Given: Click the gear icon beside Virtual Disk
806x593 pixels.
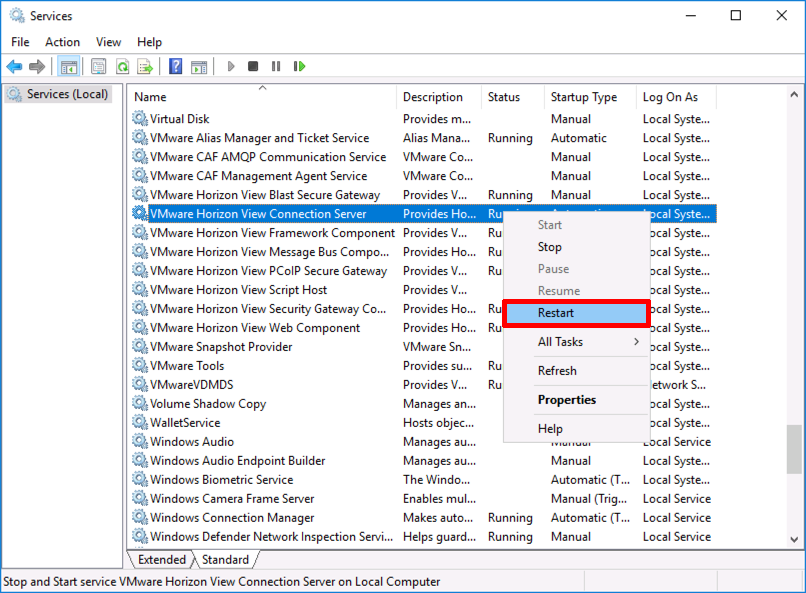Looking at the screenshot, I should pyautogui.click(x=139, y=119).
